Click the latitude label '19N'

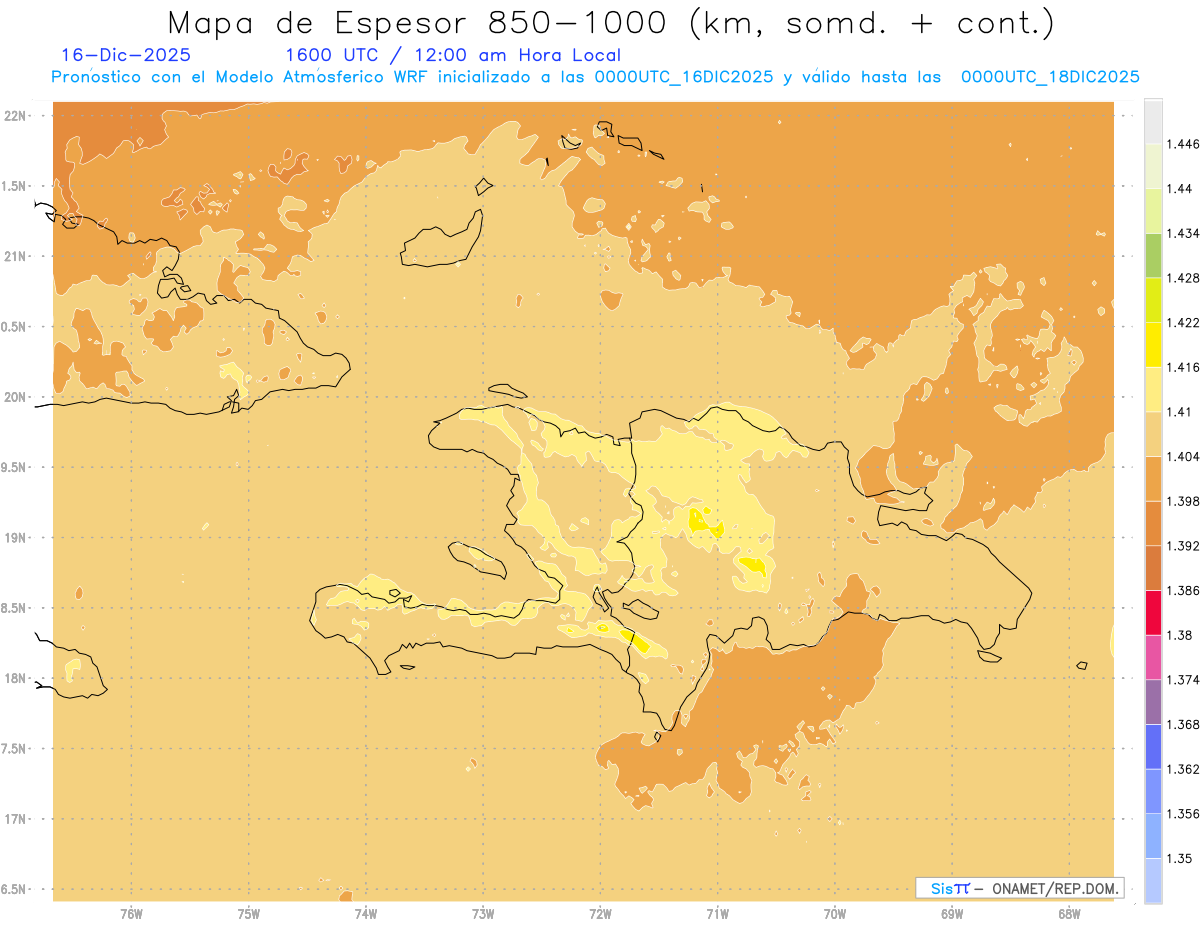(x=15, y=537)
